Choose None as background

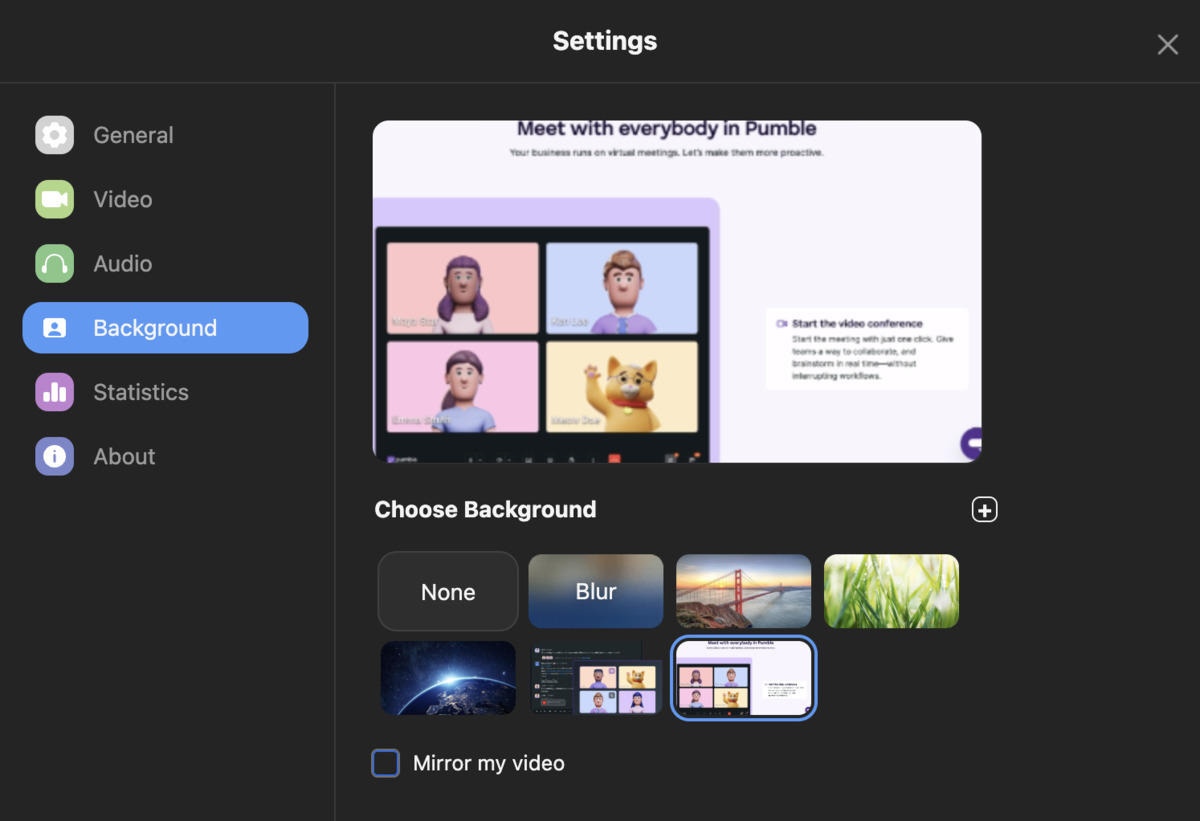[x=448, y=591]
